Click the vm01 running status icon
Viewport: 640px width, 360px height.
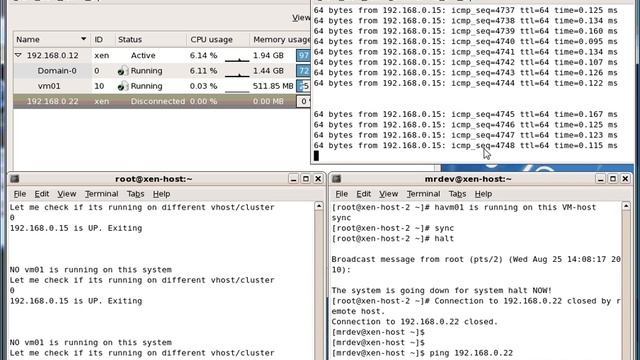(122, 86)
